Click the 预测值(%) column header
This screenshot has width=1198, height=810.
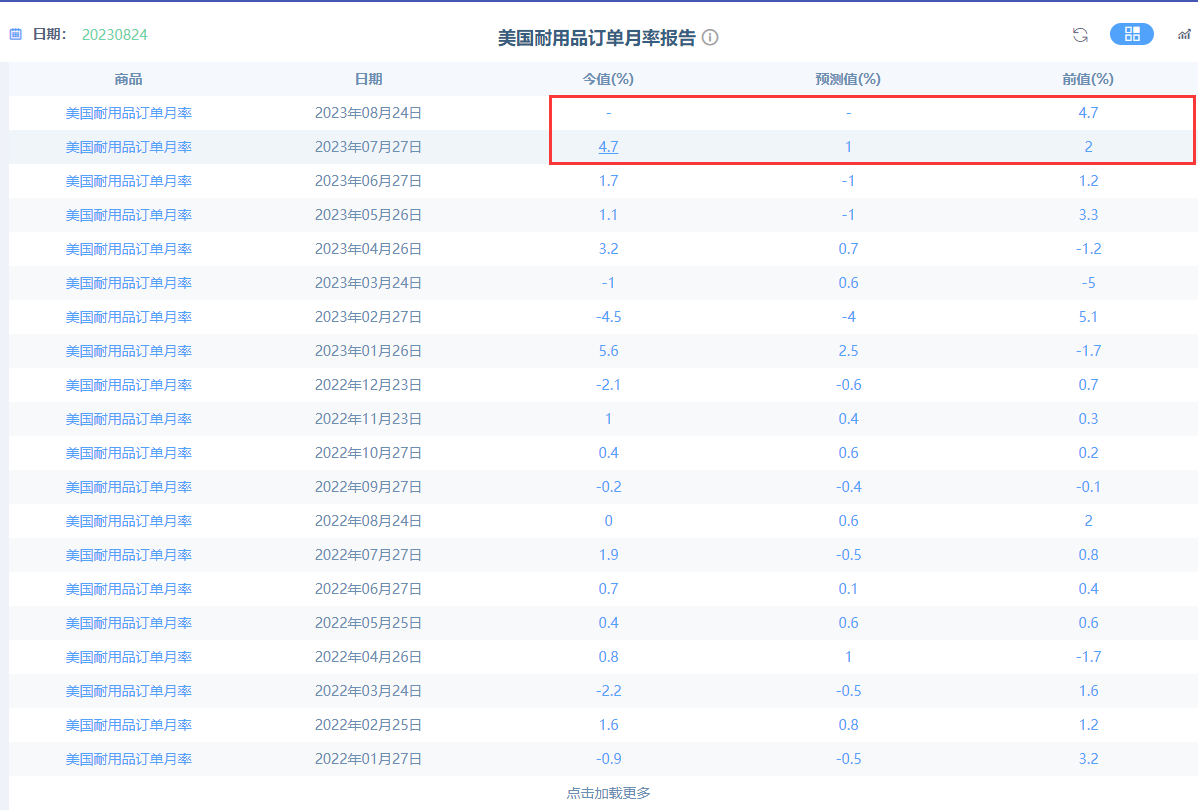848,79
